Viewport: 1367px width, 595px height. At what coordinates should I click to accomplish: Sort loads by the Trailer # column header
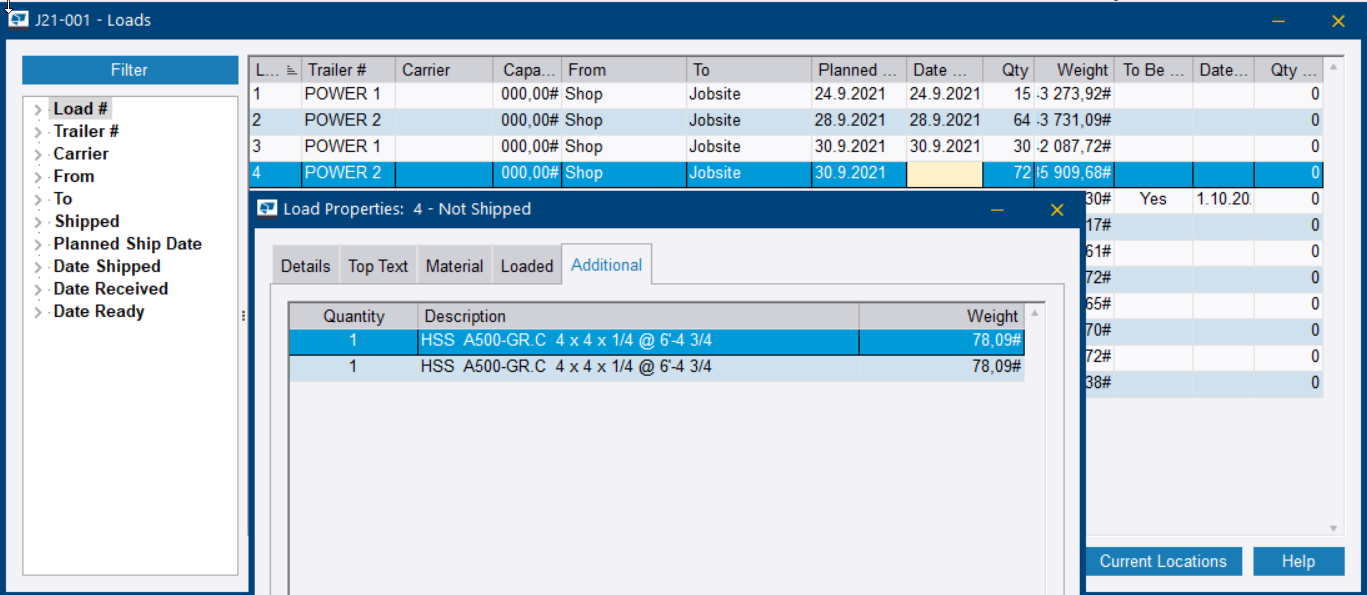[348, 70]
